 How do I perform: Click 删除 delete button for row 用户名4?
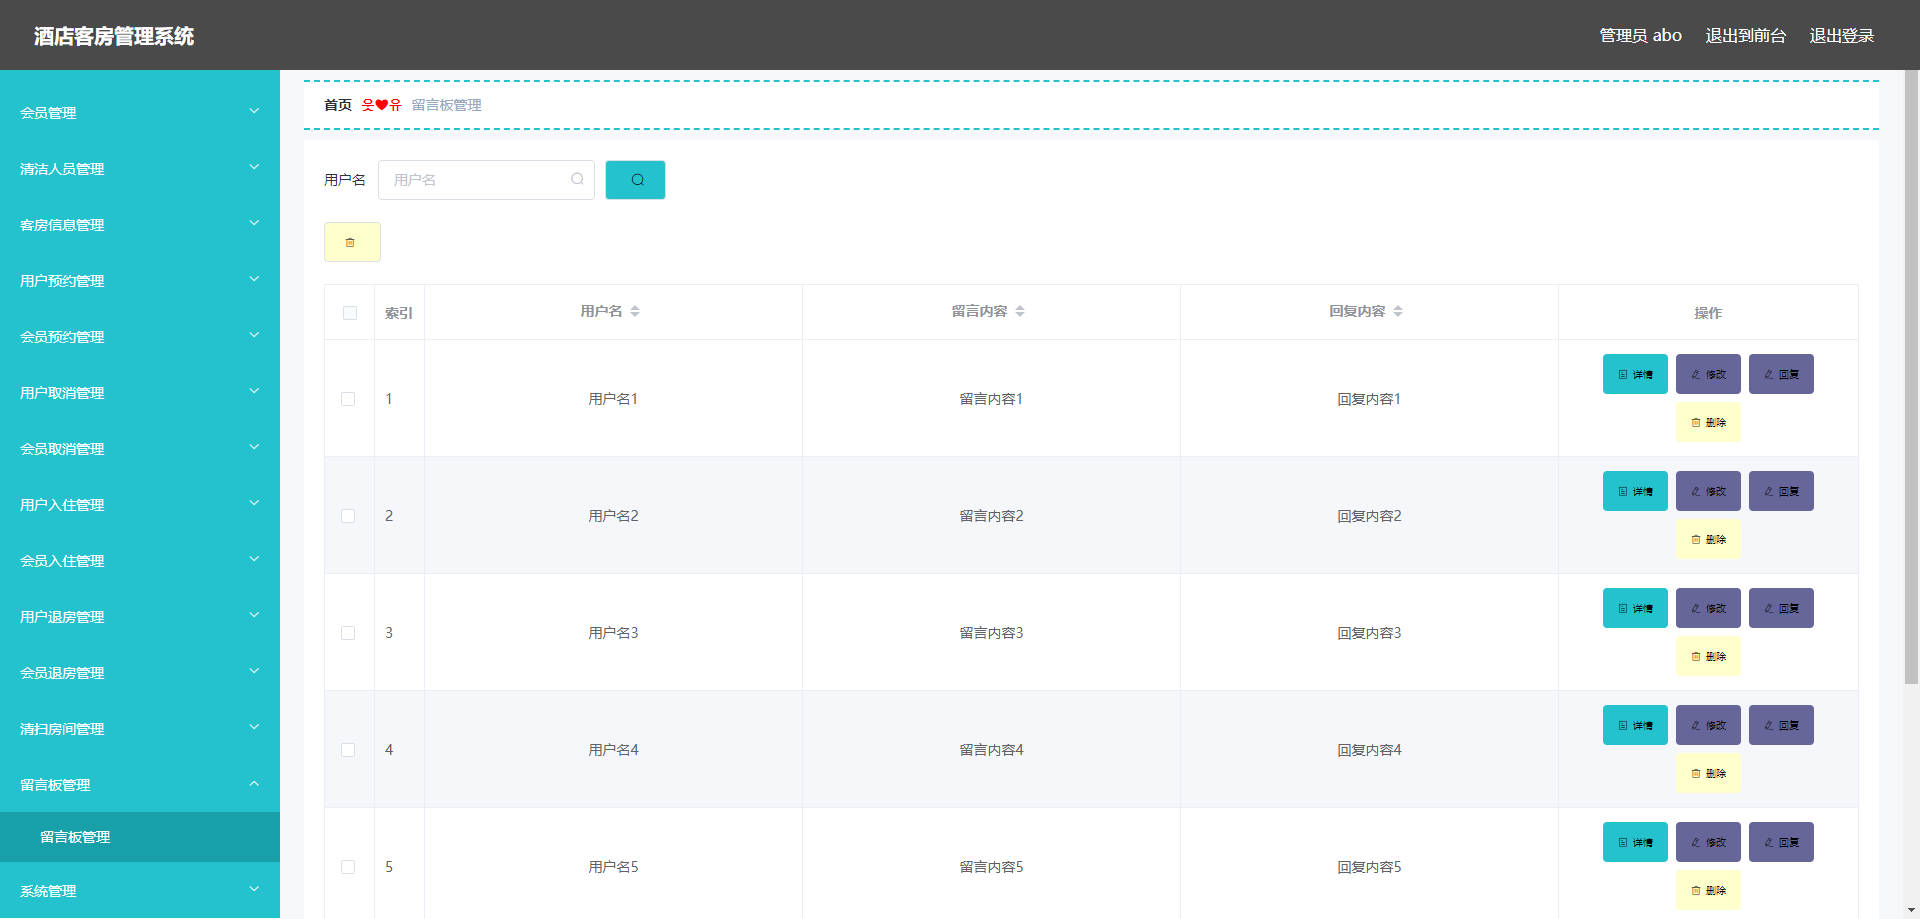[1708, 773]
